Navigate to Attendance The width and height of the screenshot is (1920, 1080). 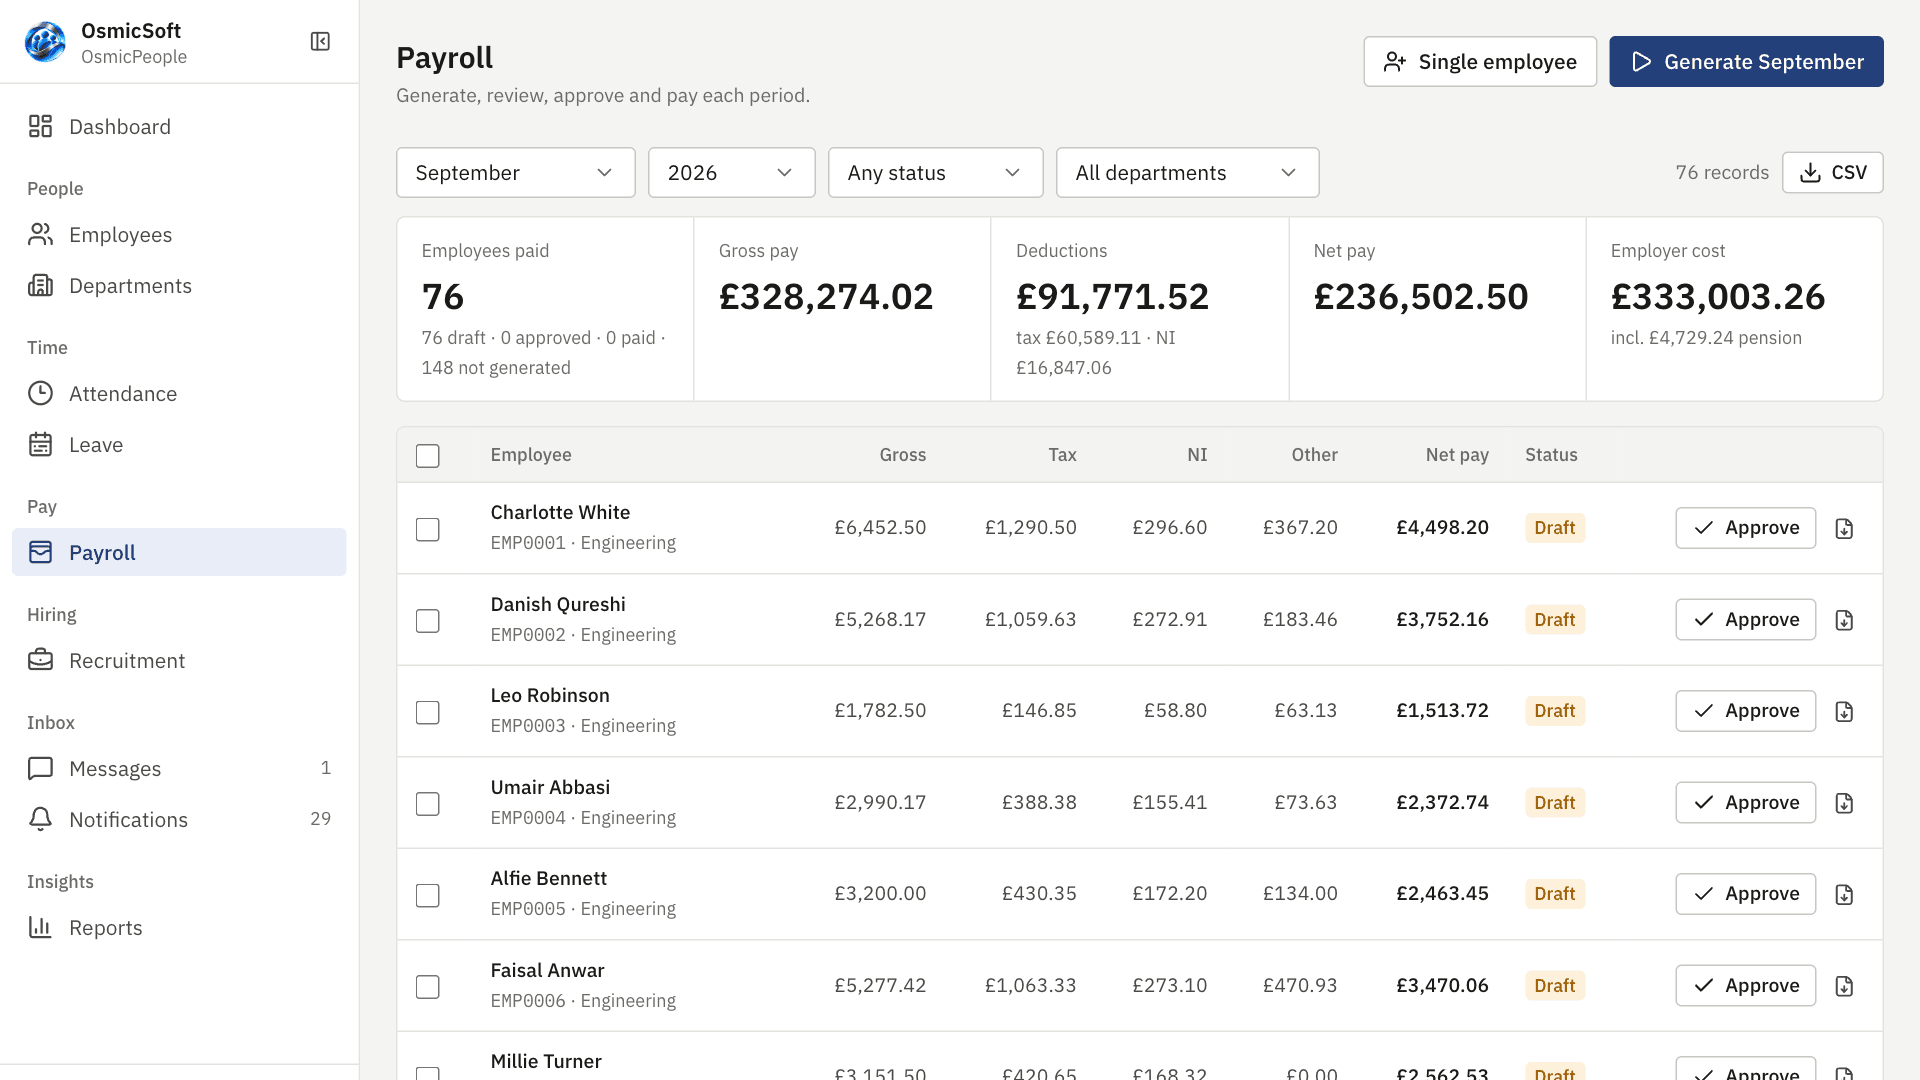coord(179,394)
